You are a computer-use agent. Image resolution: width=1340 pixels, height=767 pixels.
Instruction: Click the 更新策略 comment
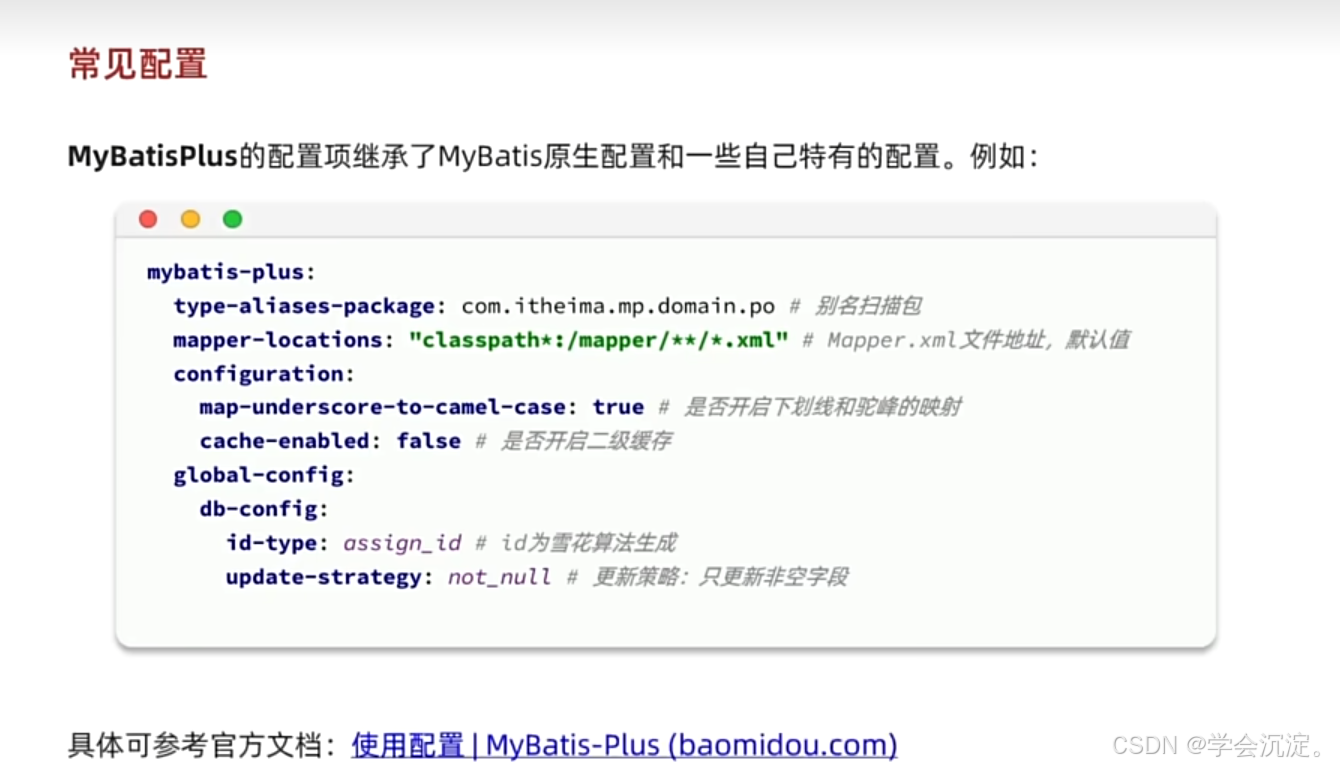tap(708, 577)
